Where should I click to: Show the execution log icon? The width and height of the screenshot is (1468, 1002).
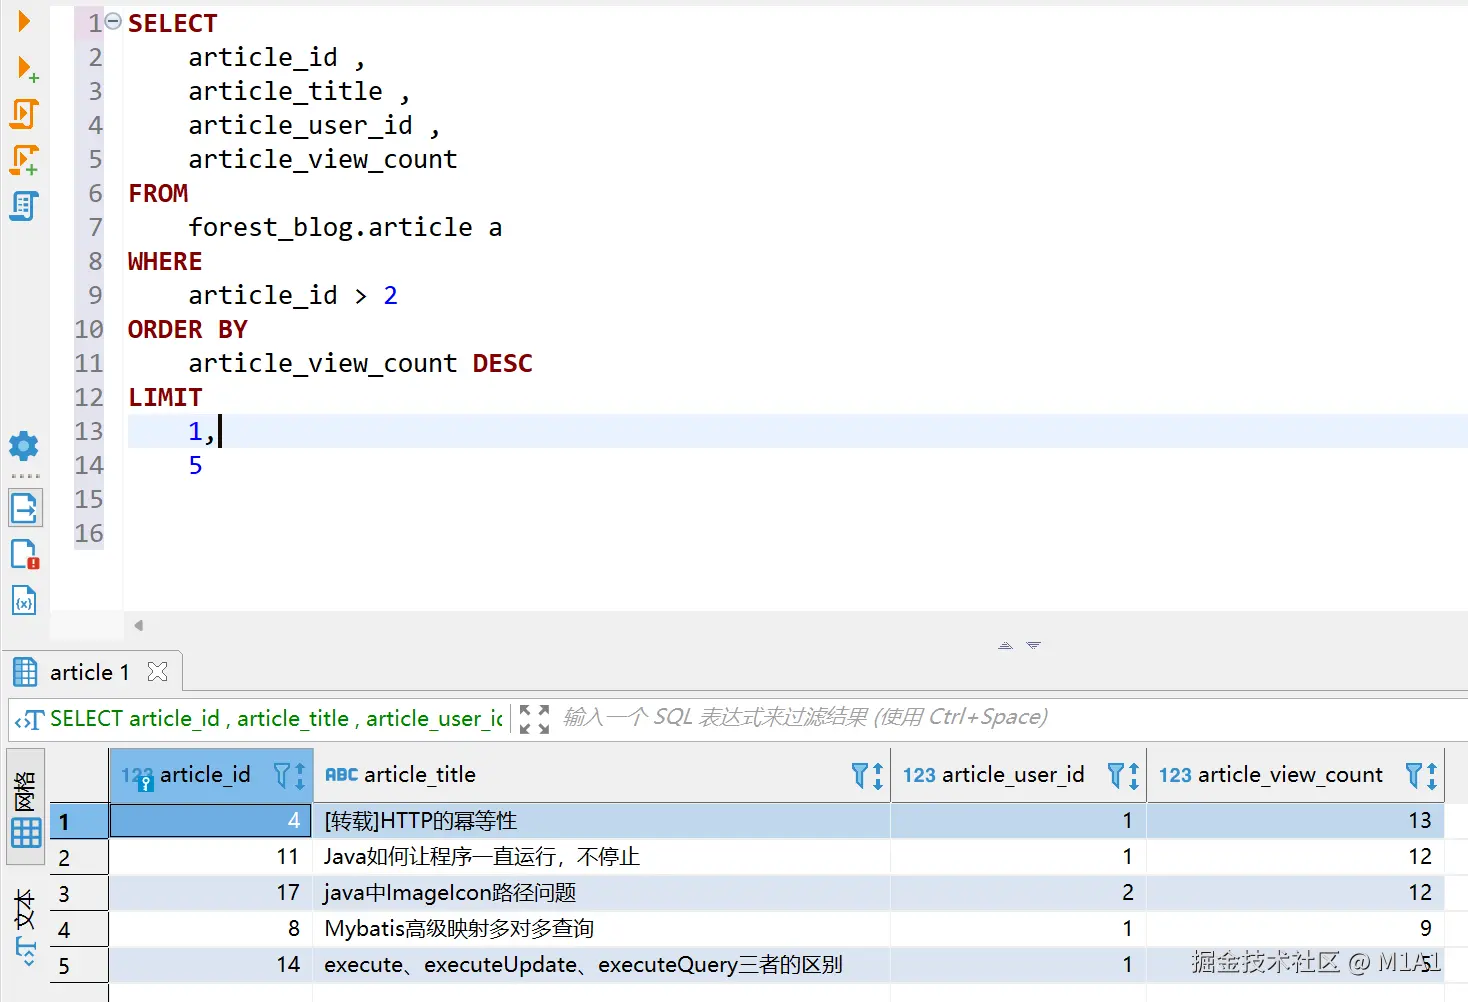(x=25, y=554)
